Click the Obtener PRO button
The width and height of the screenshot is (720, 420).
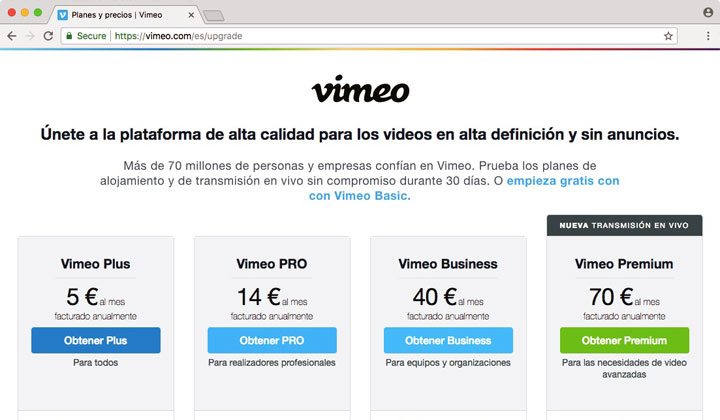point(272,340)
